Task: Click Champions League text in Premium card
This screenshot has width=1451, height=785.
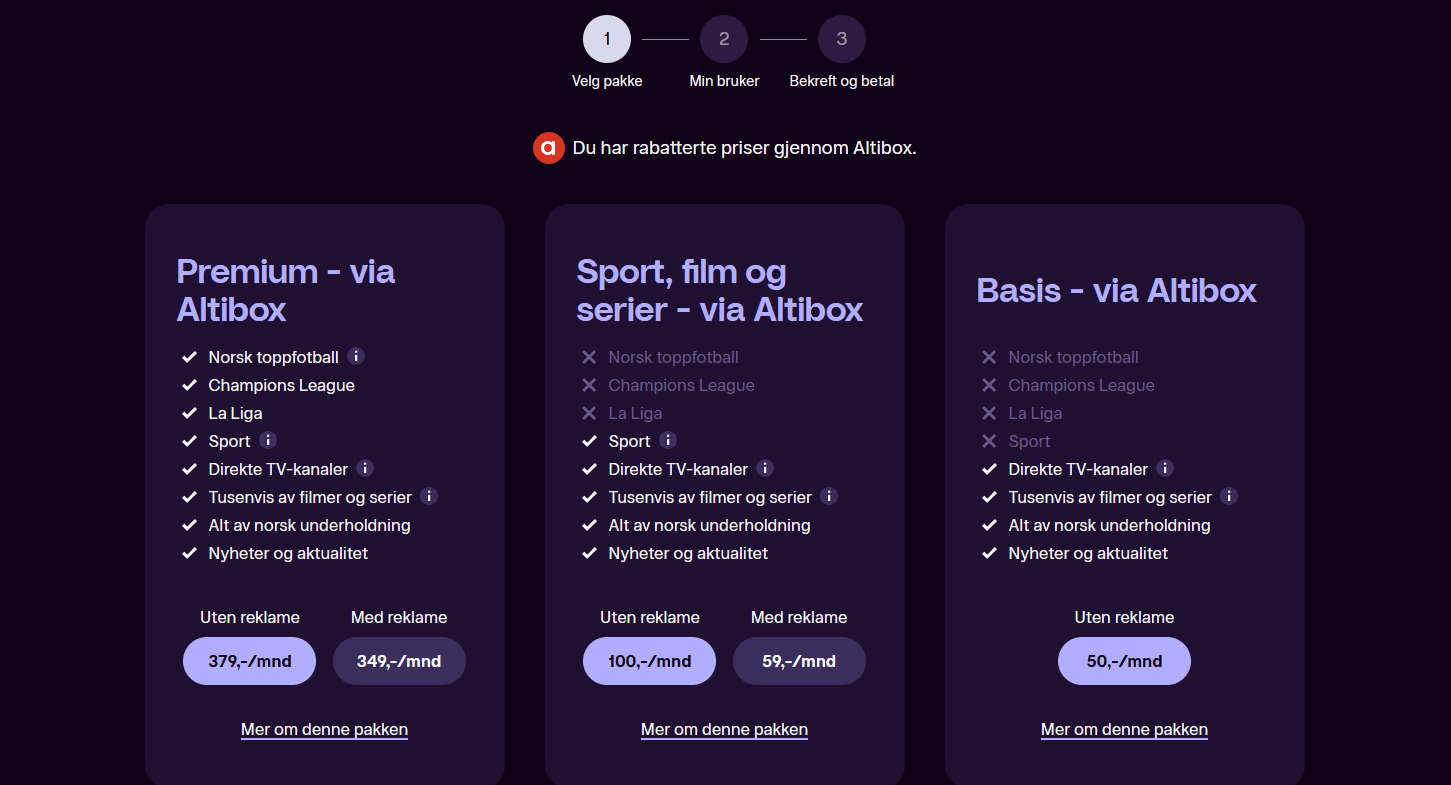Action: click(281, 385)
